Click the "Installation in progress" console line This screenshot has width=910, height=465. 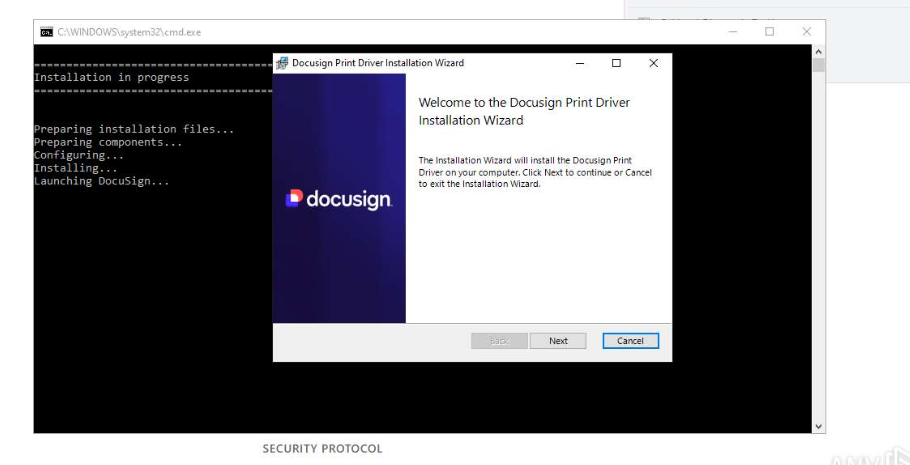point(111,77)
